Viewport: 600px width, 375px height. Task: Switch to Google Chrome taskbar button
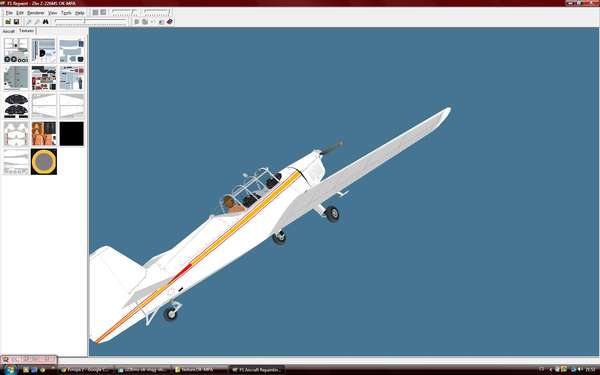click(87, 370)
